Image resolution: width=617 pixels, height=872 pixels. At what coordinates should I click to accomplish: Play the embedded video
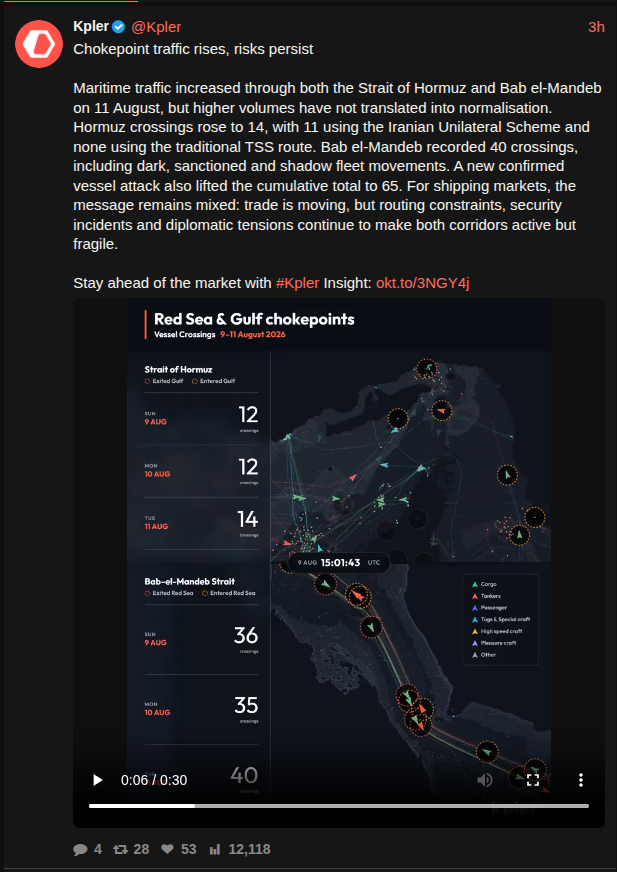(97, 780)
